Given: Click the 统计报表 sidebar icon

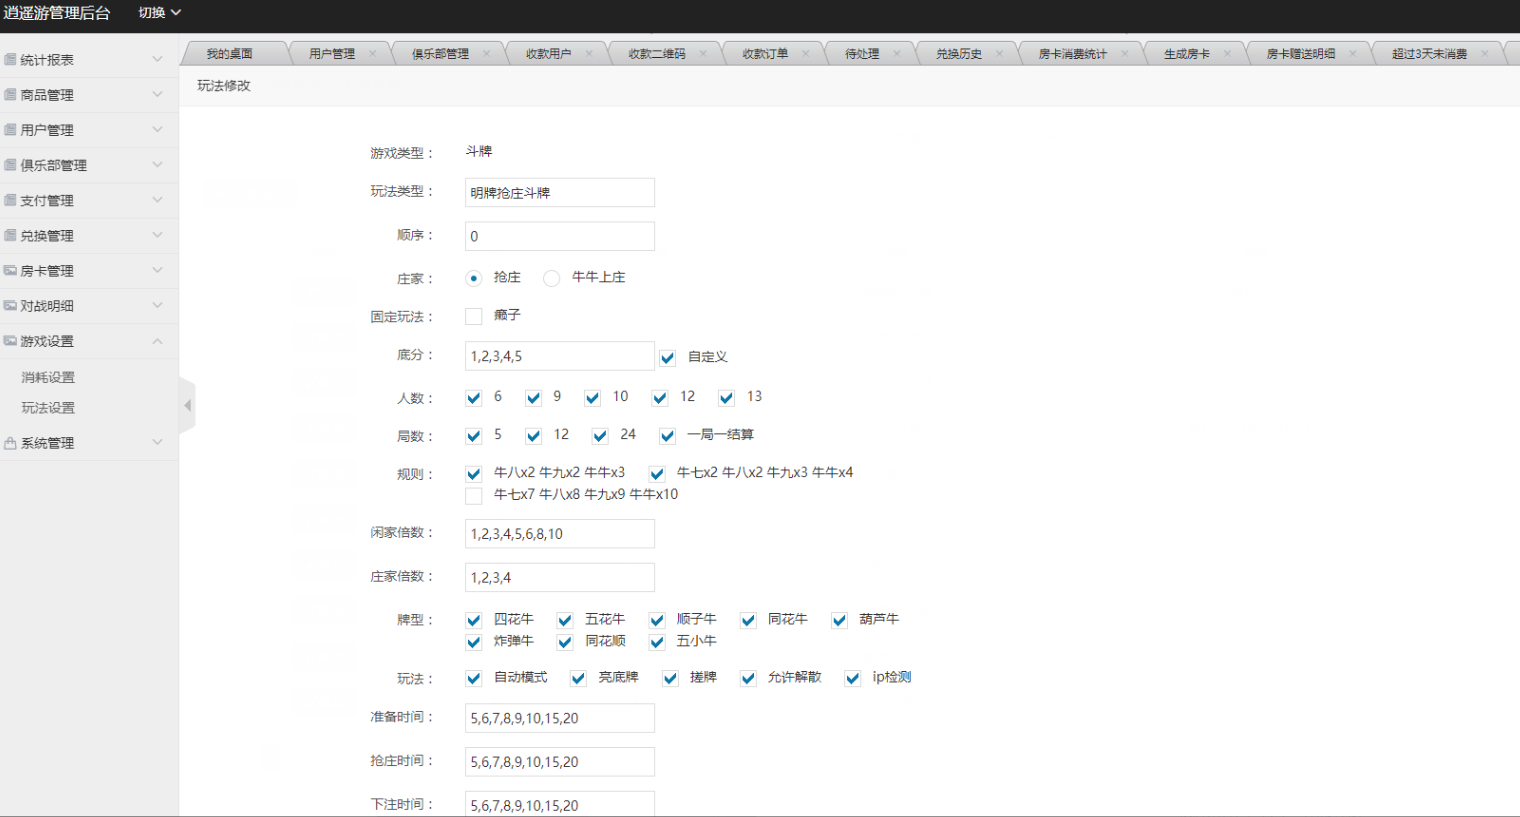Looking at the screenshot, I should coord(10,60).
